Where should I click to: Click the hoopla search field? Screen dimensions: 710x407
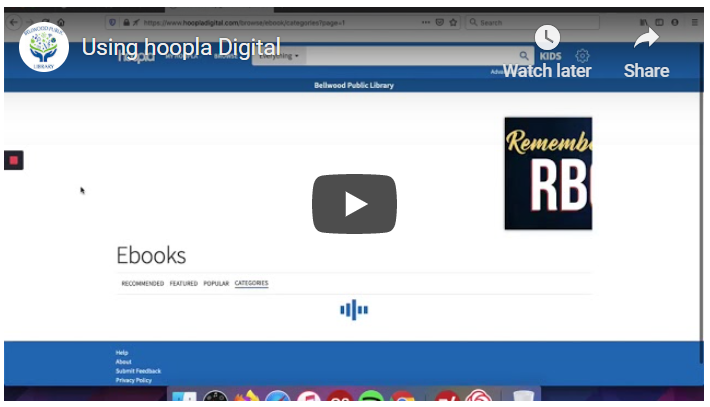[x=411, y=57]
